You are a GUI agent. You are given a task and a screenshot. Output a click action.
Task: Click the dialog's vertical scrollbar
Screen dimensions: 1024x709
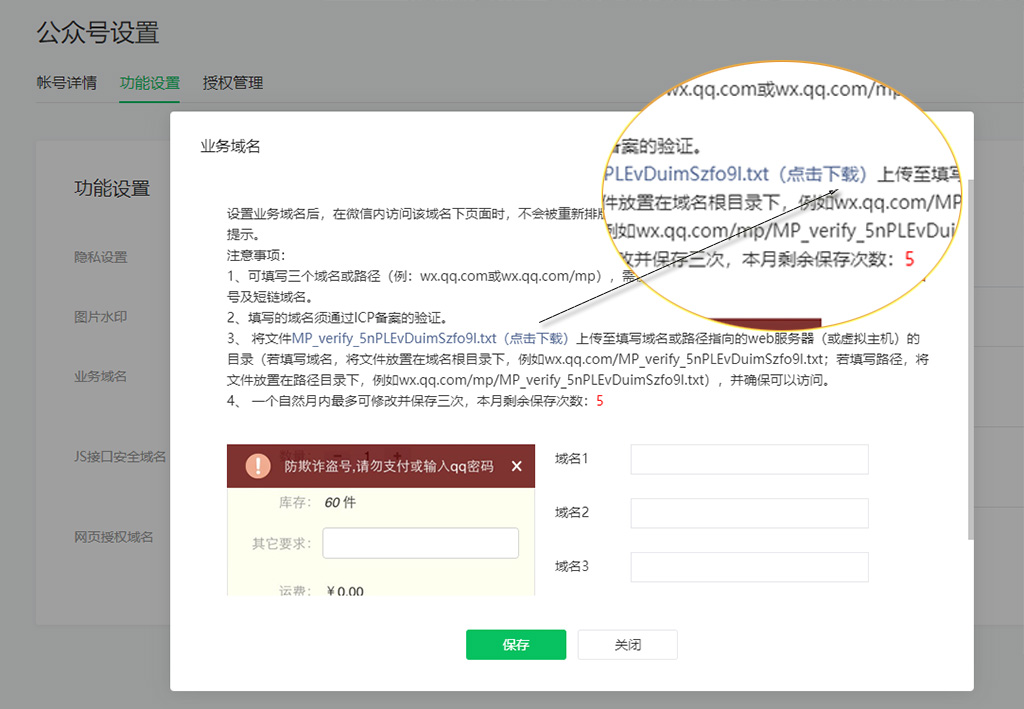pyautogui.click(x=970, y=359)
